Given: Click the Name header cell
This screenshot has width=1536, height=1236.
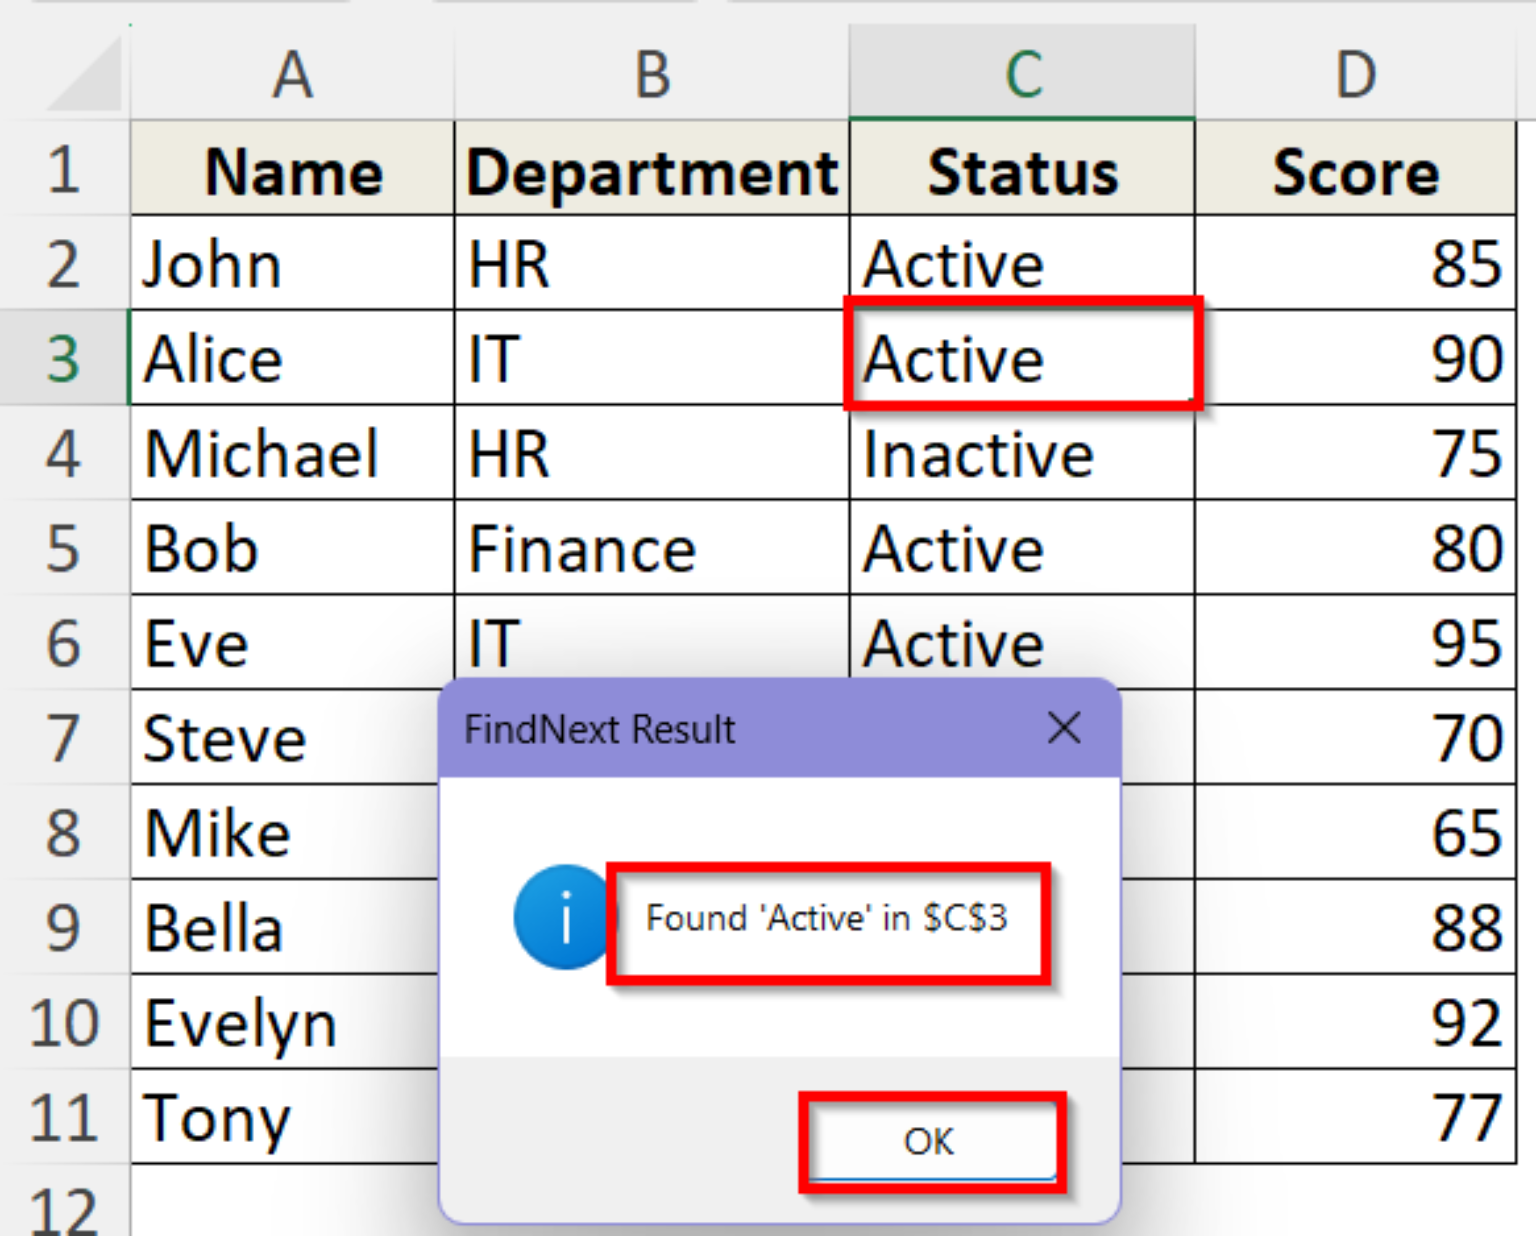Looking at the screenshot, I should pos(292,169).
